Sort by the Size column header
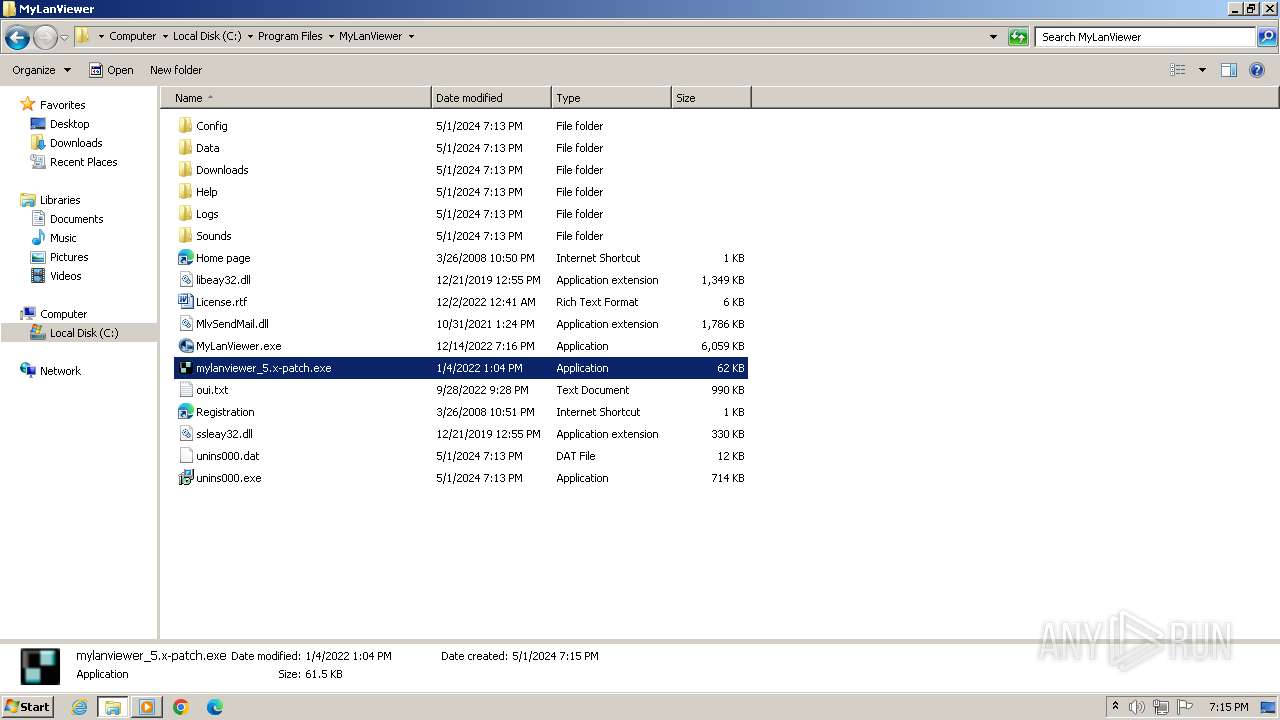This screenshot has height=720, width=1280. click(x=711, y=98)
